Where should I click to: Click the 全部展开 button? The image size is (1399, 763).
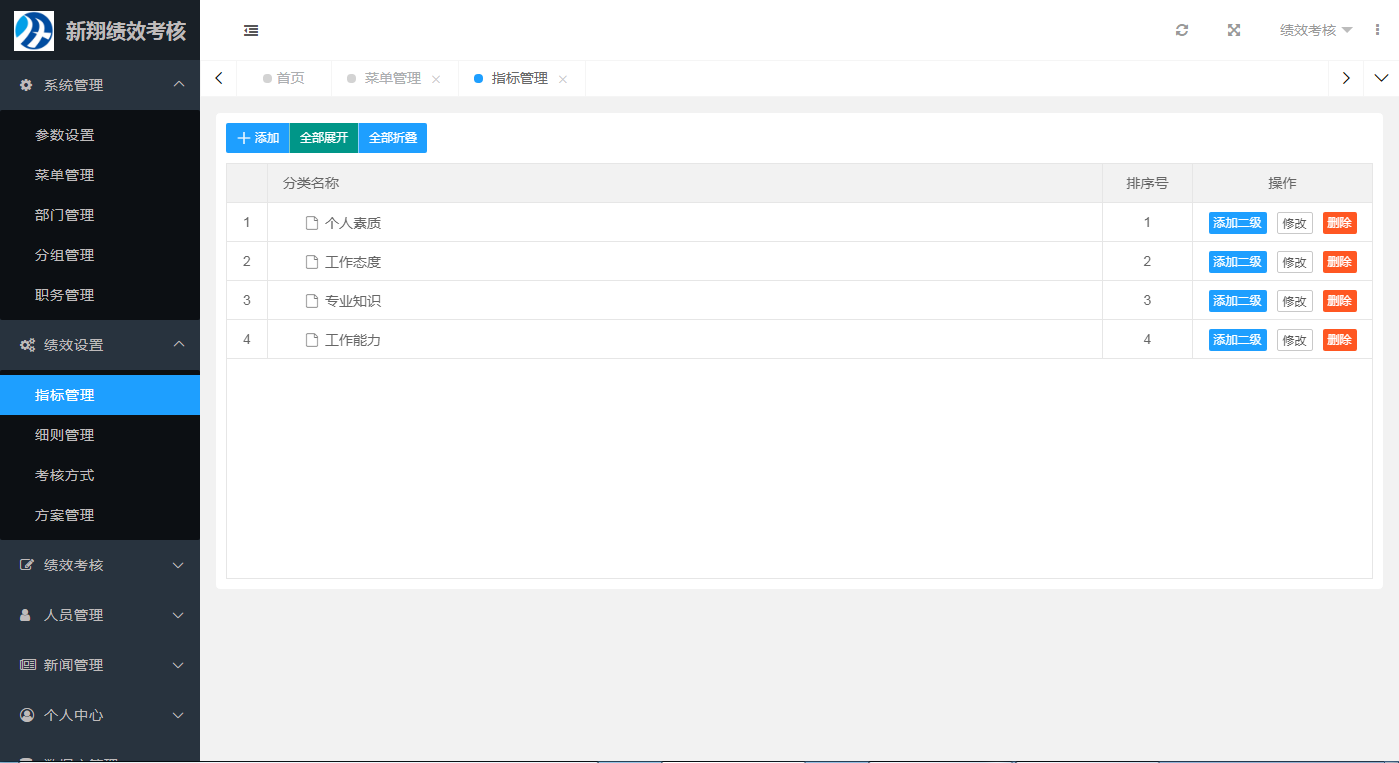tap(324, 138)
